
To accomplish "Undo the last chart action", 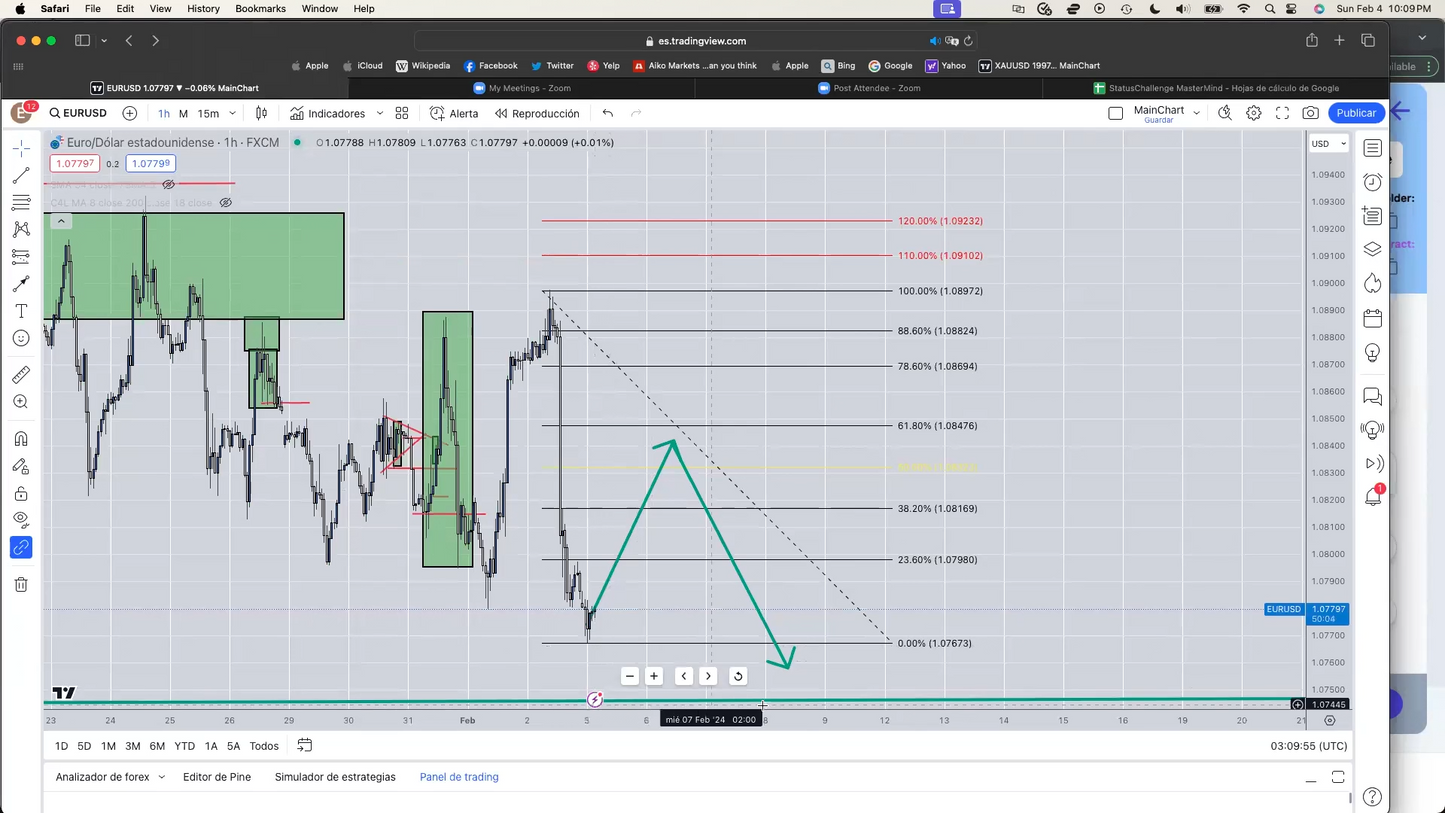I will click(x=608, y=113).
